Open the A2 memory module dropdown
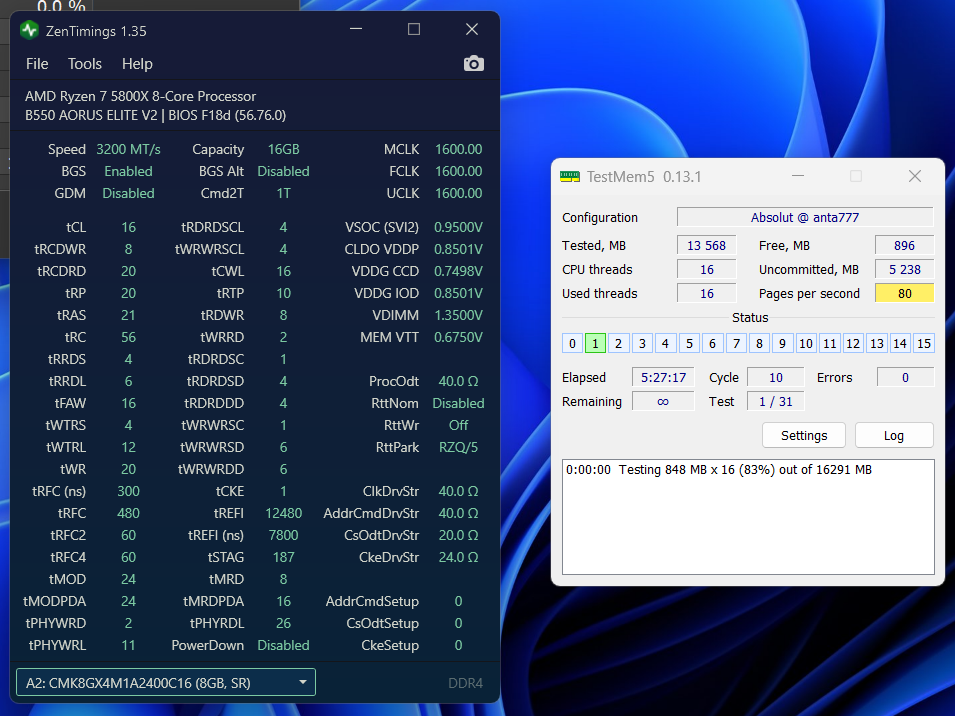The width and height of the screenshot is (955, 716). click(x=166, y=683)
